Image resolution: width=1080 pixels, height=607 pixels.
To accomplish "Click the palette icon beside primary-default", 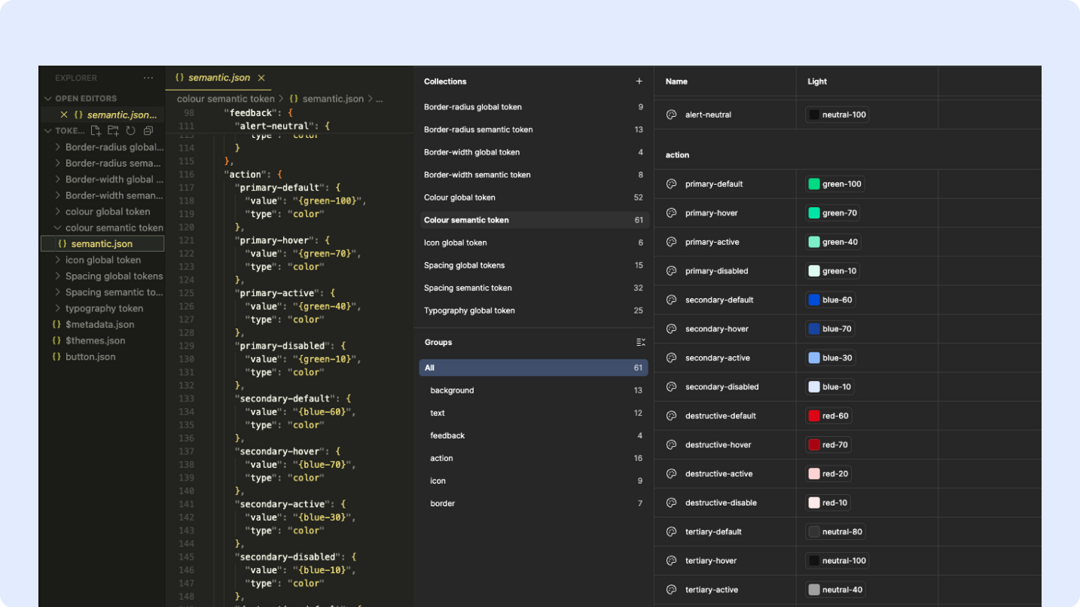I will [x=671, y=184].
